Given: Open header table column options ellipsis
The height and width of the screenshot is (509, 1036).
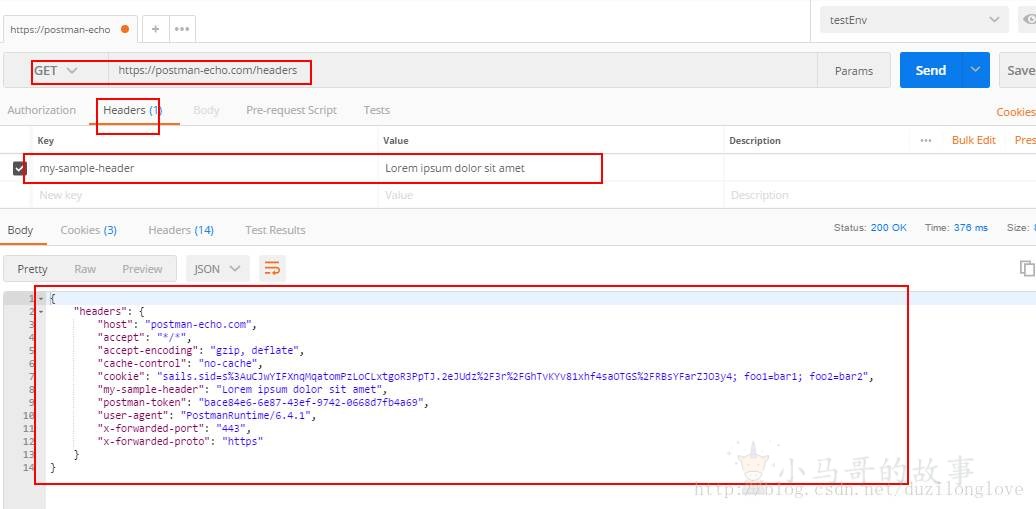Looking at the screenshot, I should pyautogui.click(x=926, y=140).
